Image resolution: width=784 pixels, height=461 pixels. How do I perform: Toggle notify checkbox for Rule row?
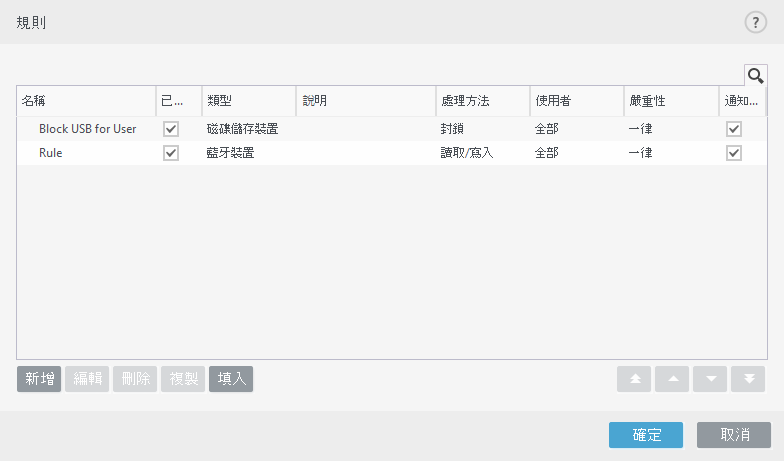coord(734,153)
